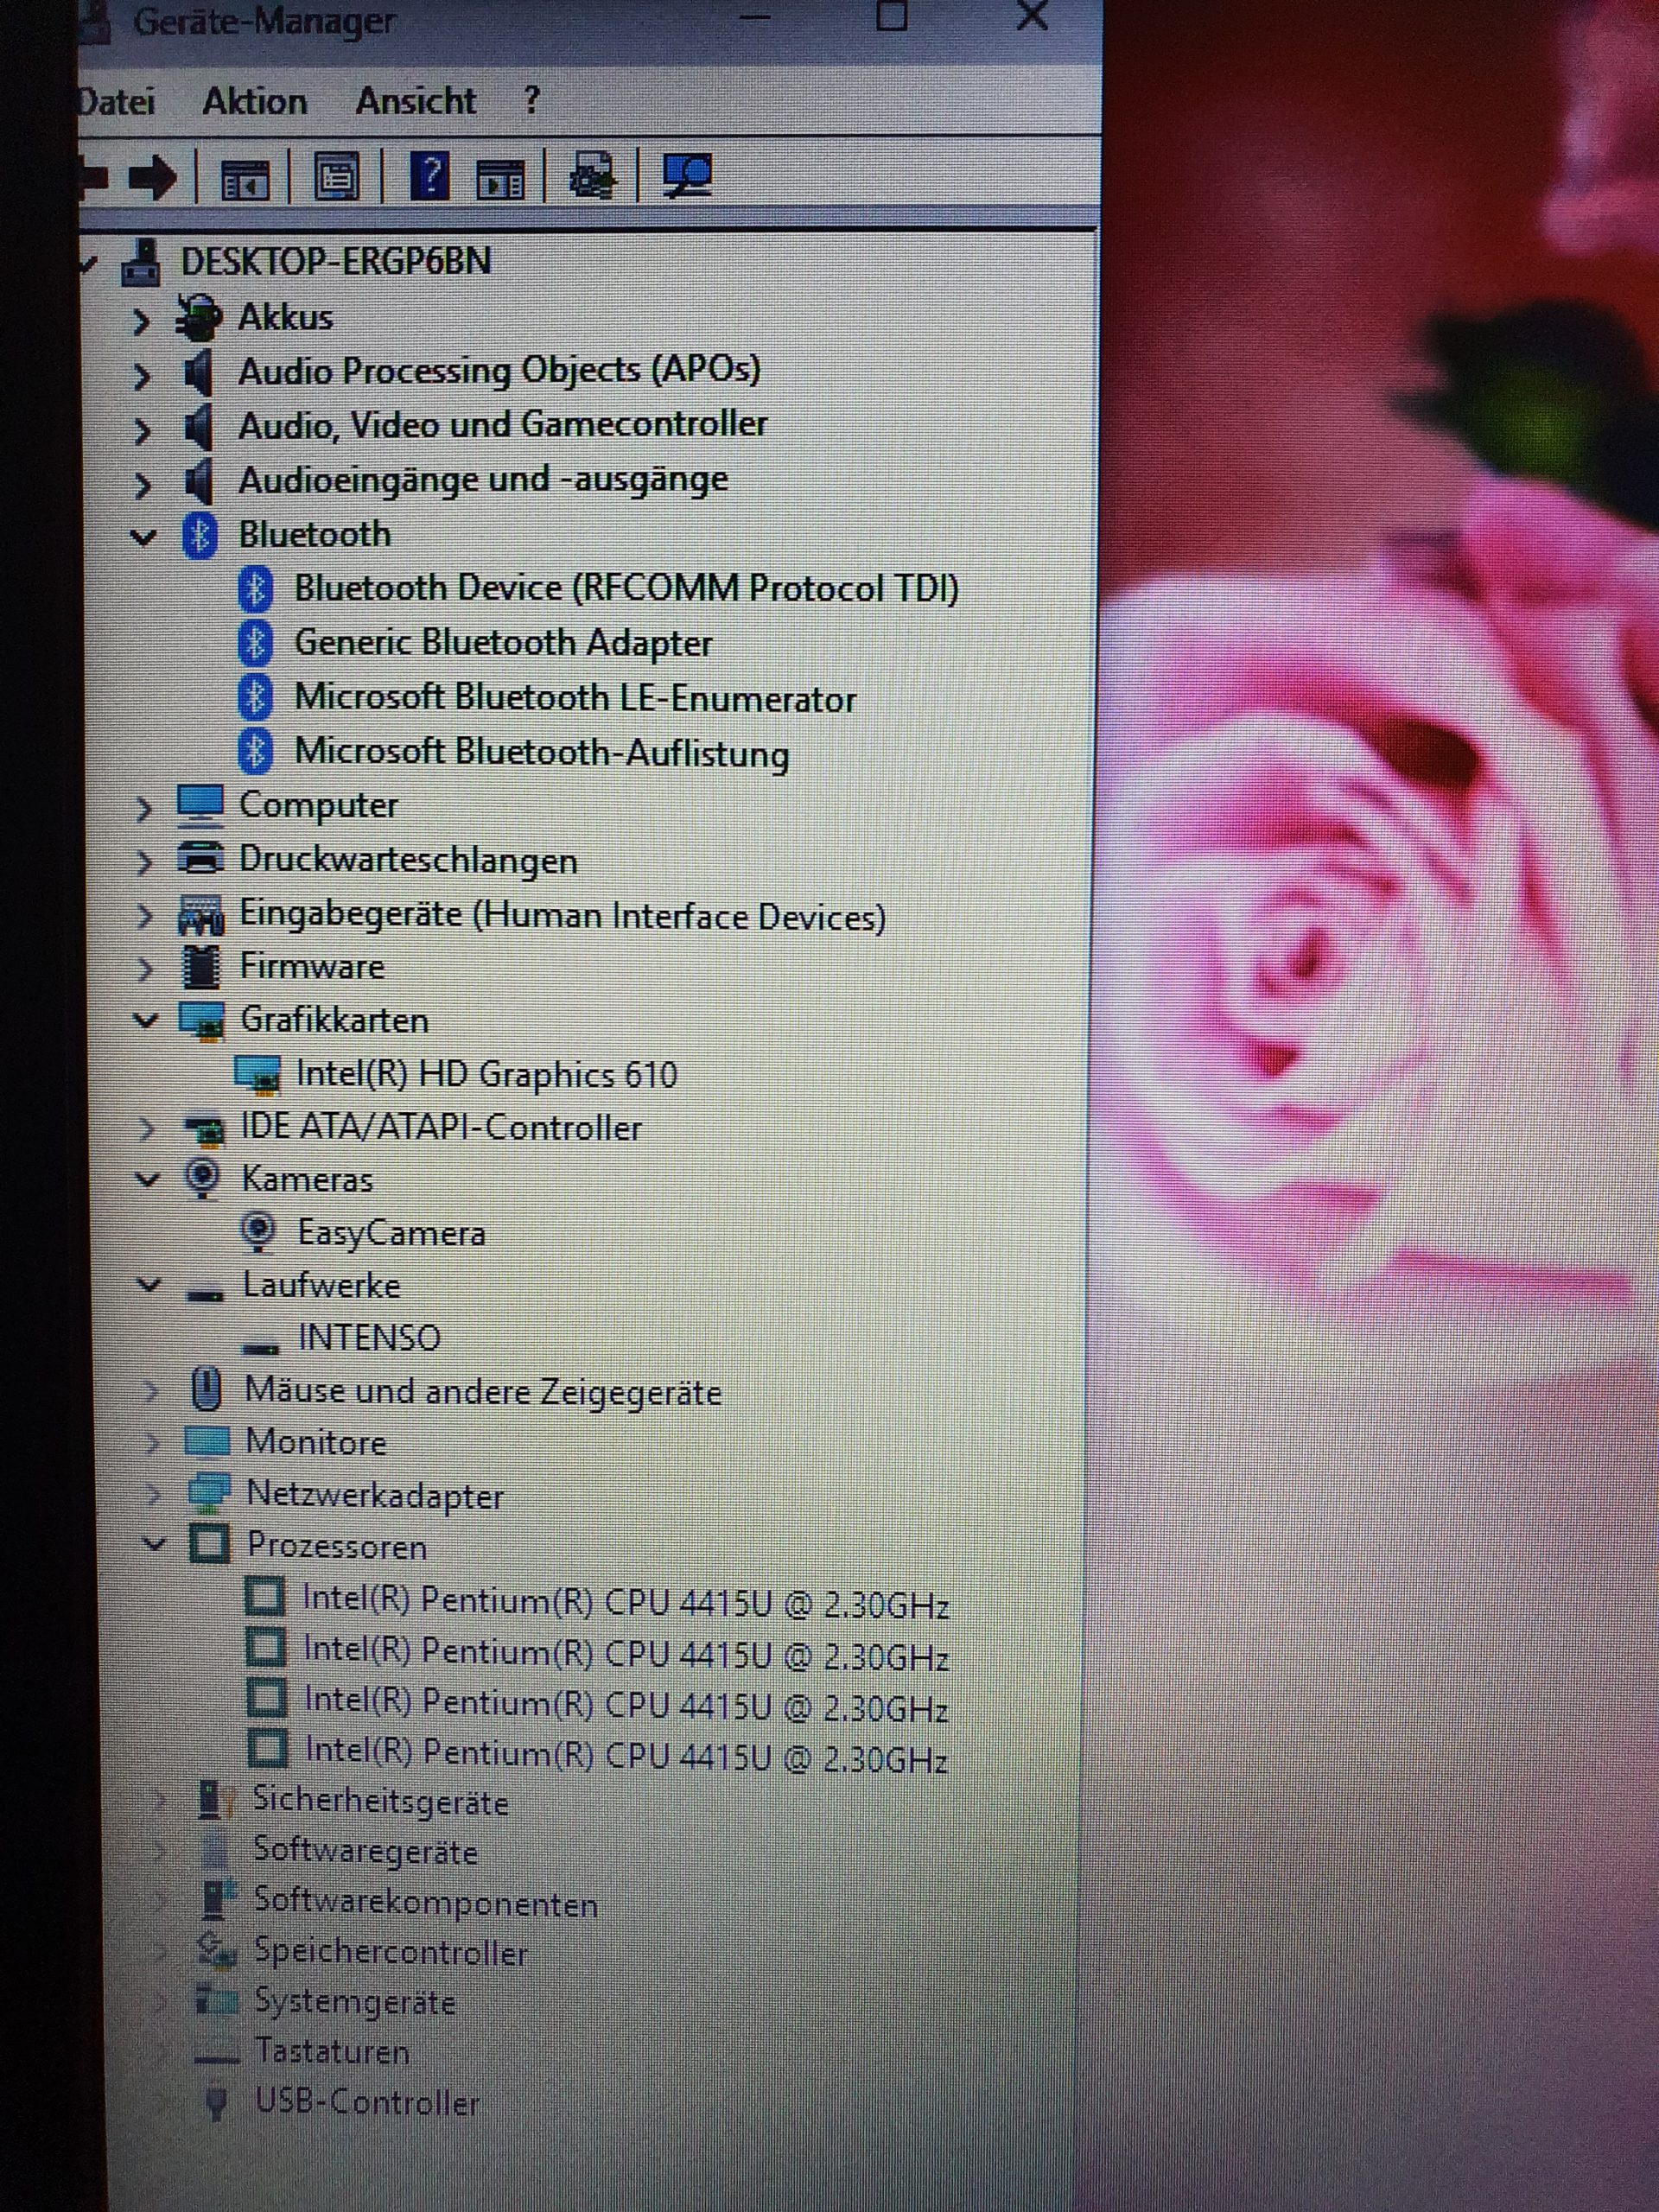Expand the Akkus category
1659x2212 pixels.
pos(141,321)
